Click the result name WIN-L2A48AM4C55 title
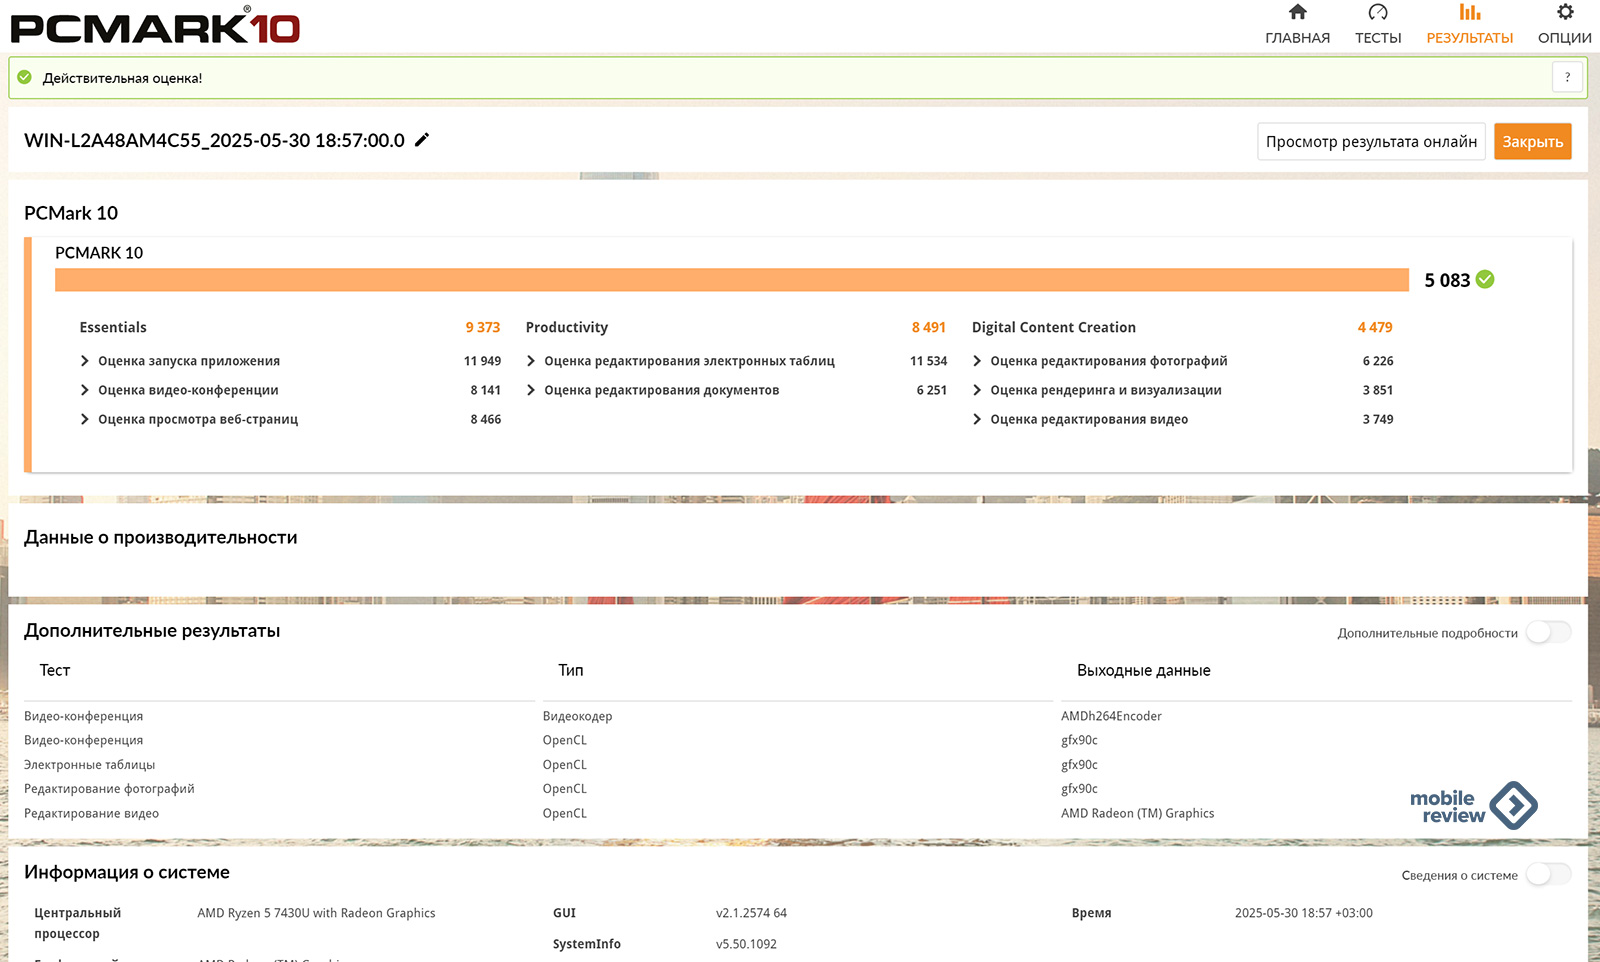The width and height of the screenshot is (1600, 962). pyautogui.click(x=214, y=141)
